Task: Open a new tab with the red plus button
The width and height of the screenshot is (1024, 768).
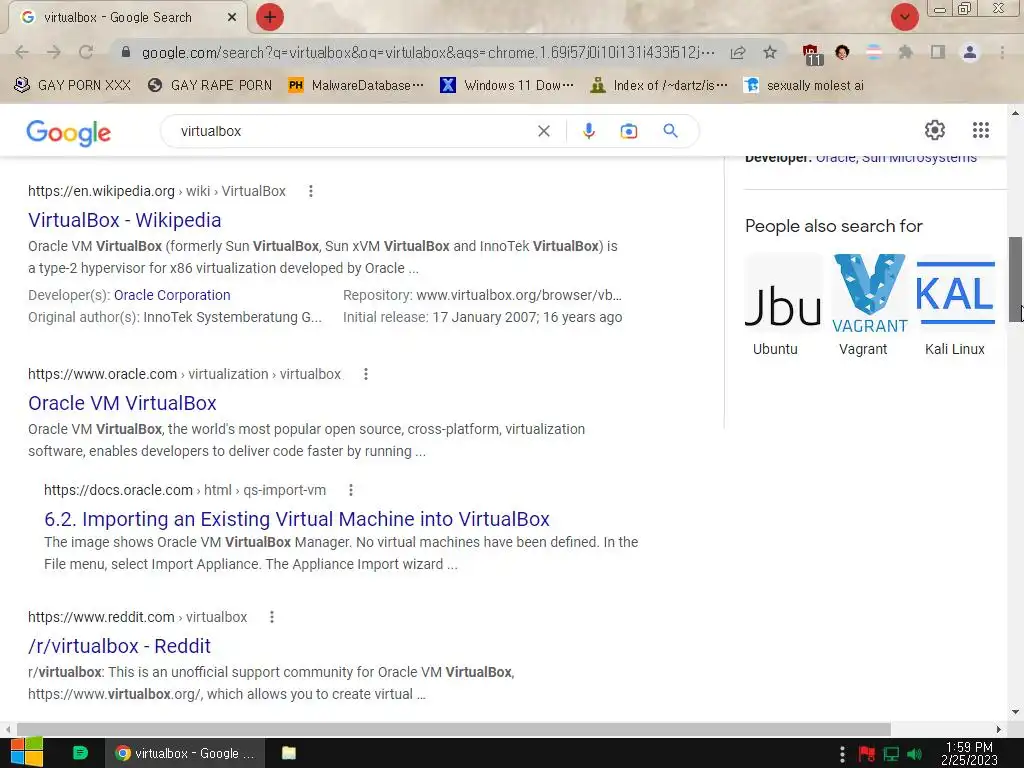Action: pyautogui.click(x=270, y=17)
